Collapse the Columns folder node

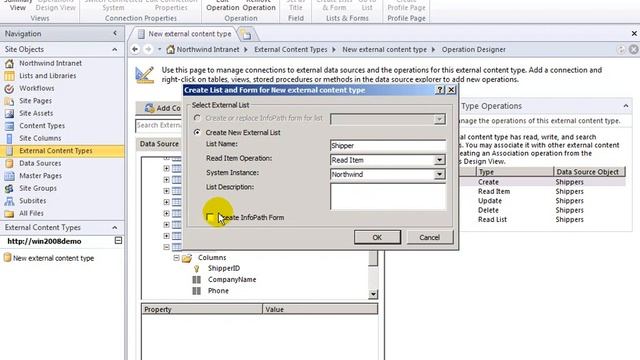point(176,258)
